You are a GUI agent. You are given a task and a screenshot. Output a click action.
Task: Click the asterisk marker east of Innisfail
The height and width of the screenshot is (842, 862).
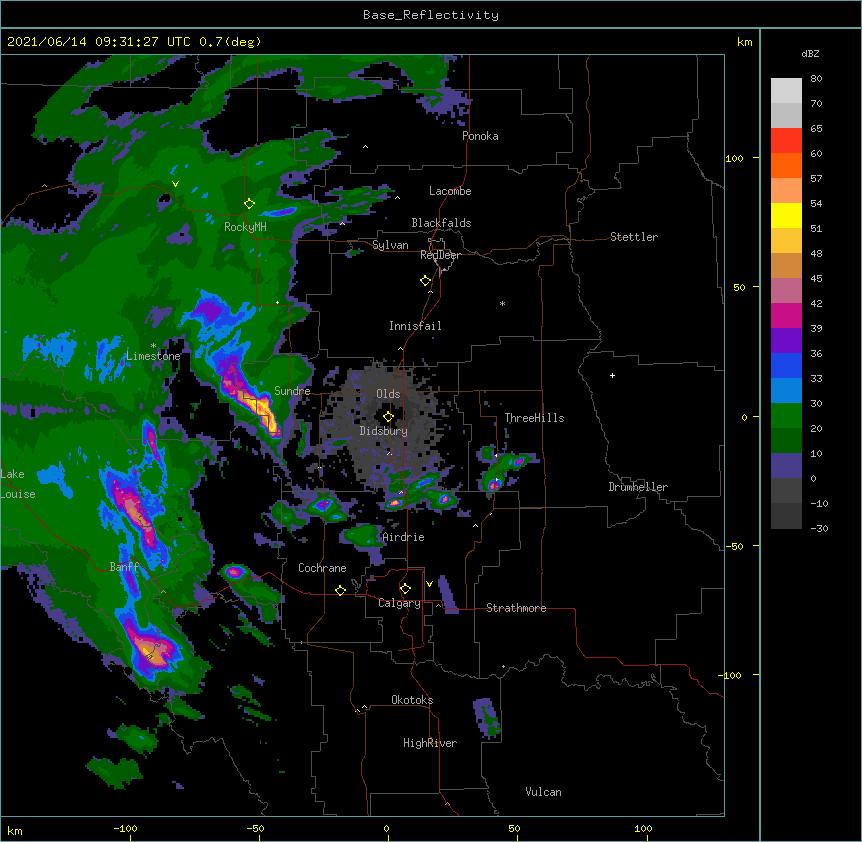(x=502, y=303)
